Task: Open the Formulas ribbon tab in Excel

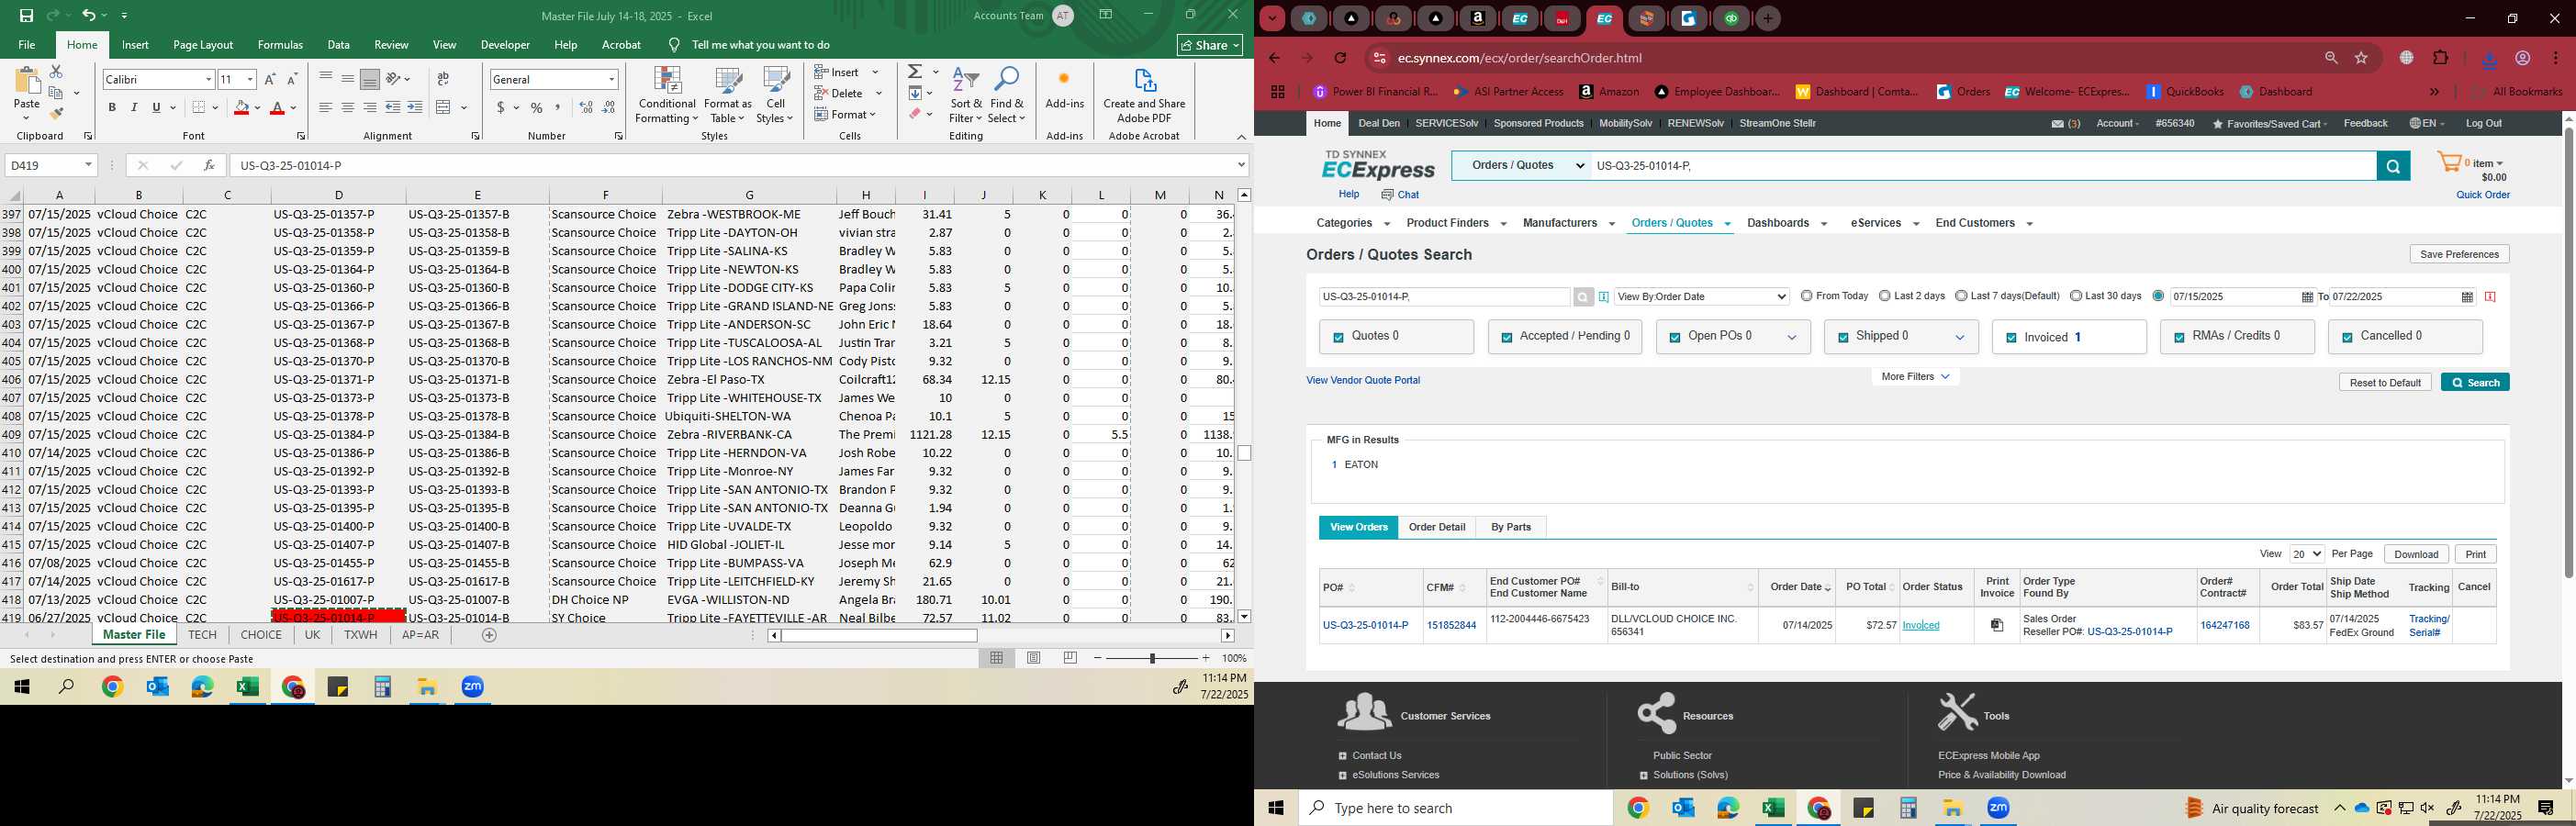Action: (x=280, y=45)
